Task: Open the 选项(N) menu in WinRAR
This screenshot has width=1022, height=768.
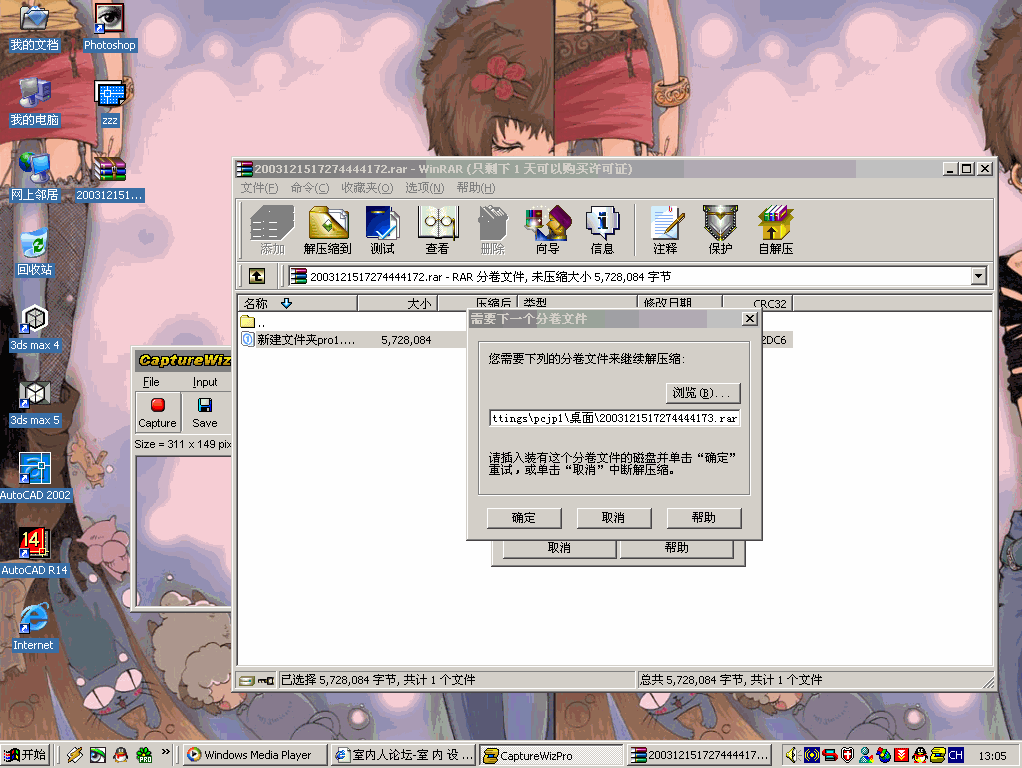Action: pyautogui.click(x=424, y=188)
